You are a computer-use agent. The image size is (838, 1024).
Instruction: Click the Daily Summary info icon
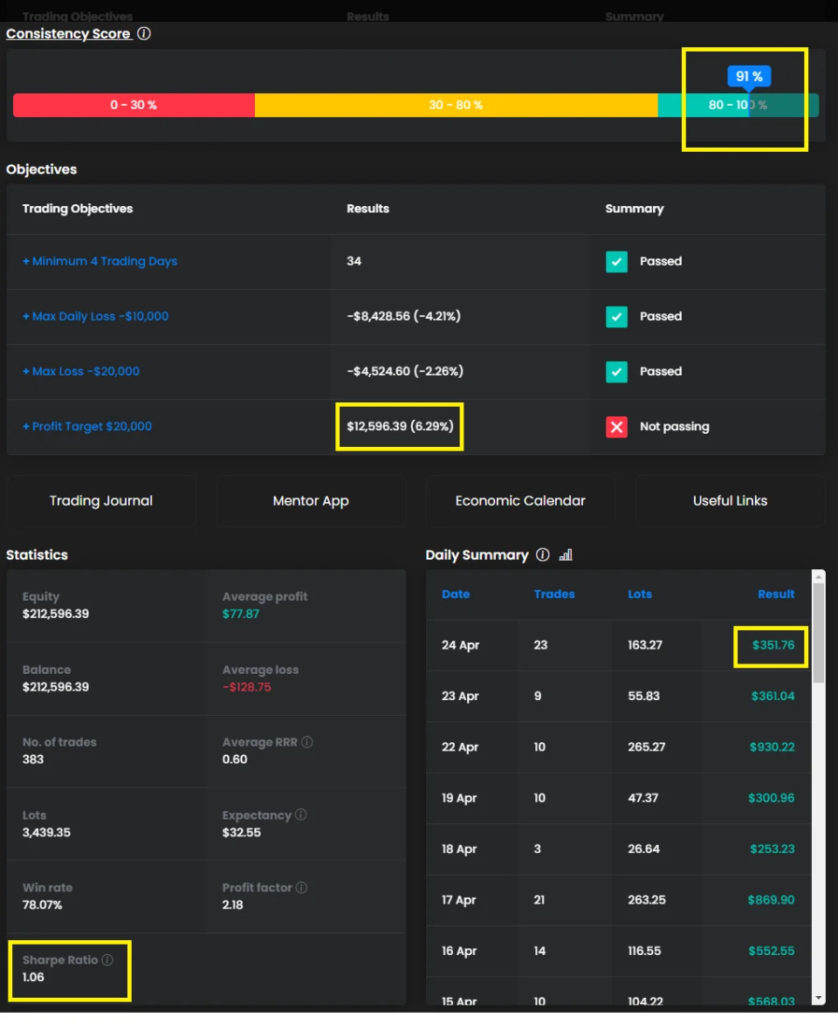pos(543,555)
